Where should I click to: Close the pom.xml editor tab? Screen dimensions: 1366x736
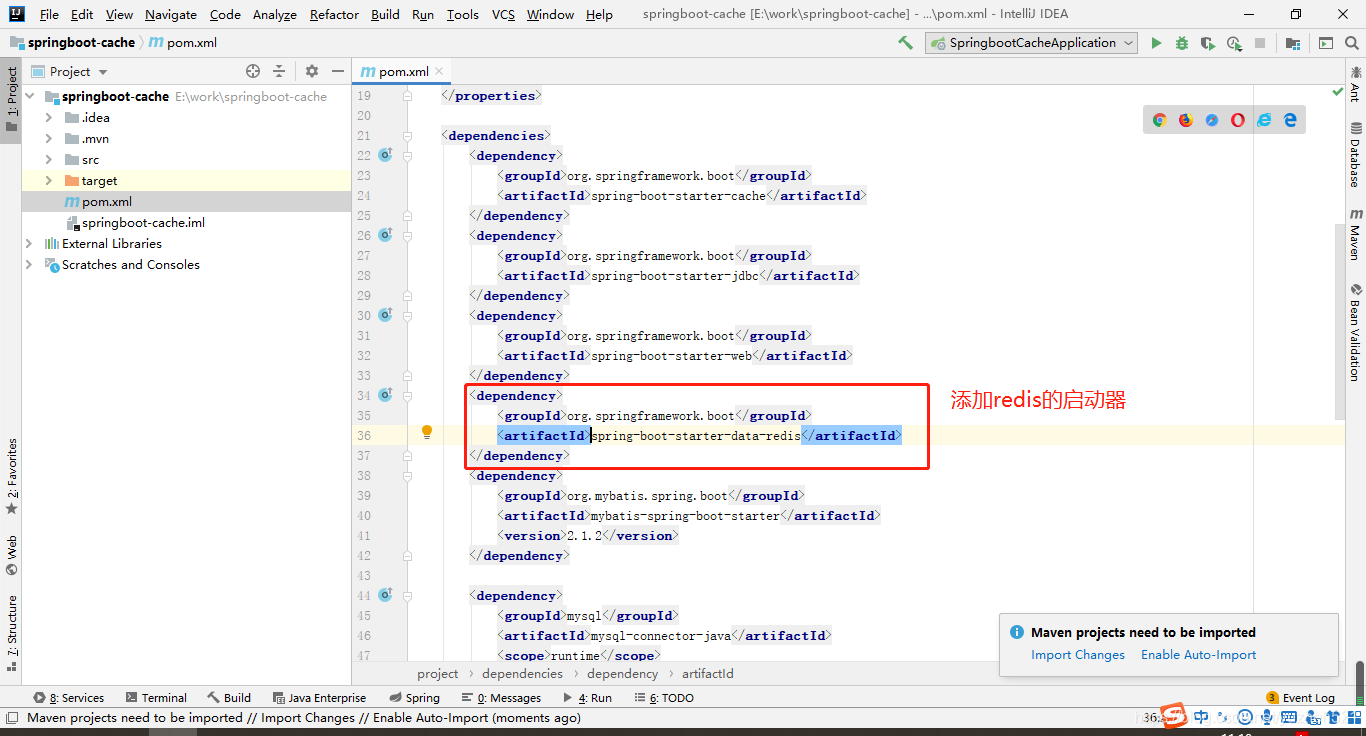[x=440, y=71]
